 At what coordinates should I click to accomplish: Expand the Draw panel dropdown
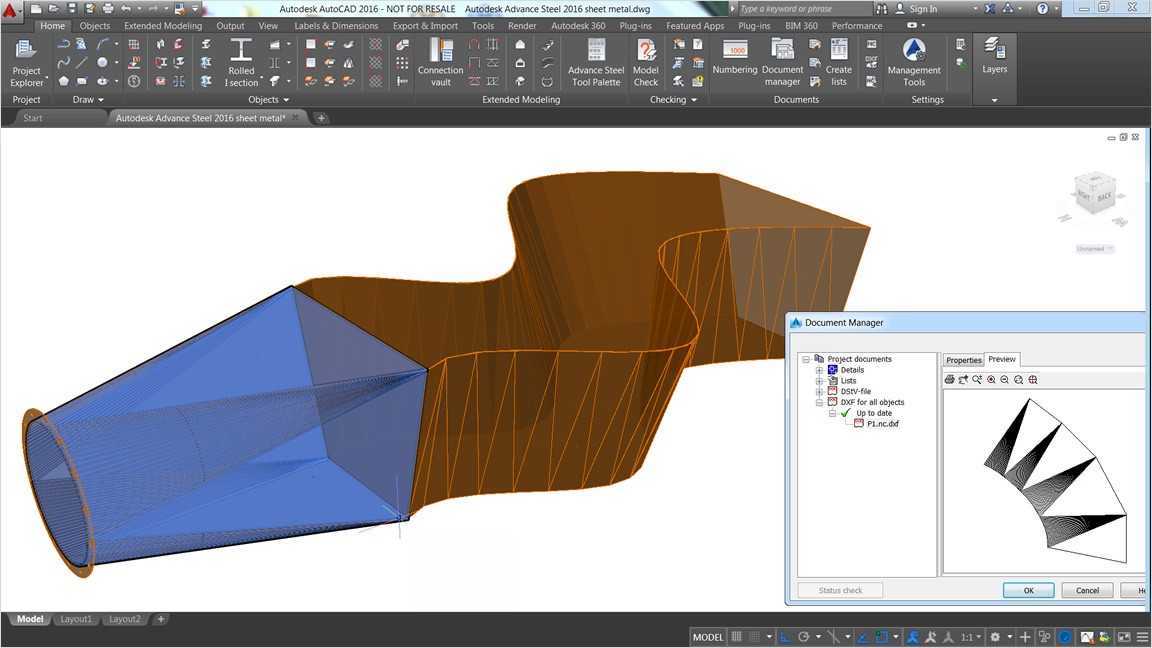coord(88,100)
